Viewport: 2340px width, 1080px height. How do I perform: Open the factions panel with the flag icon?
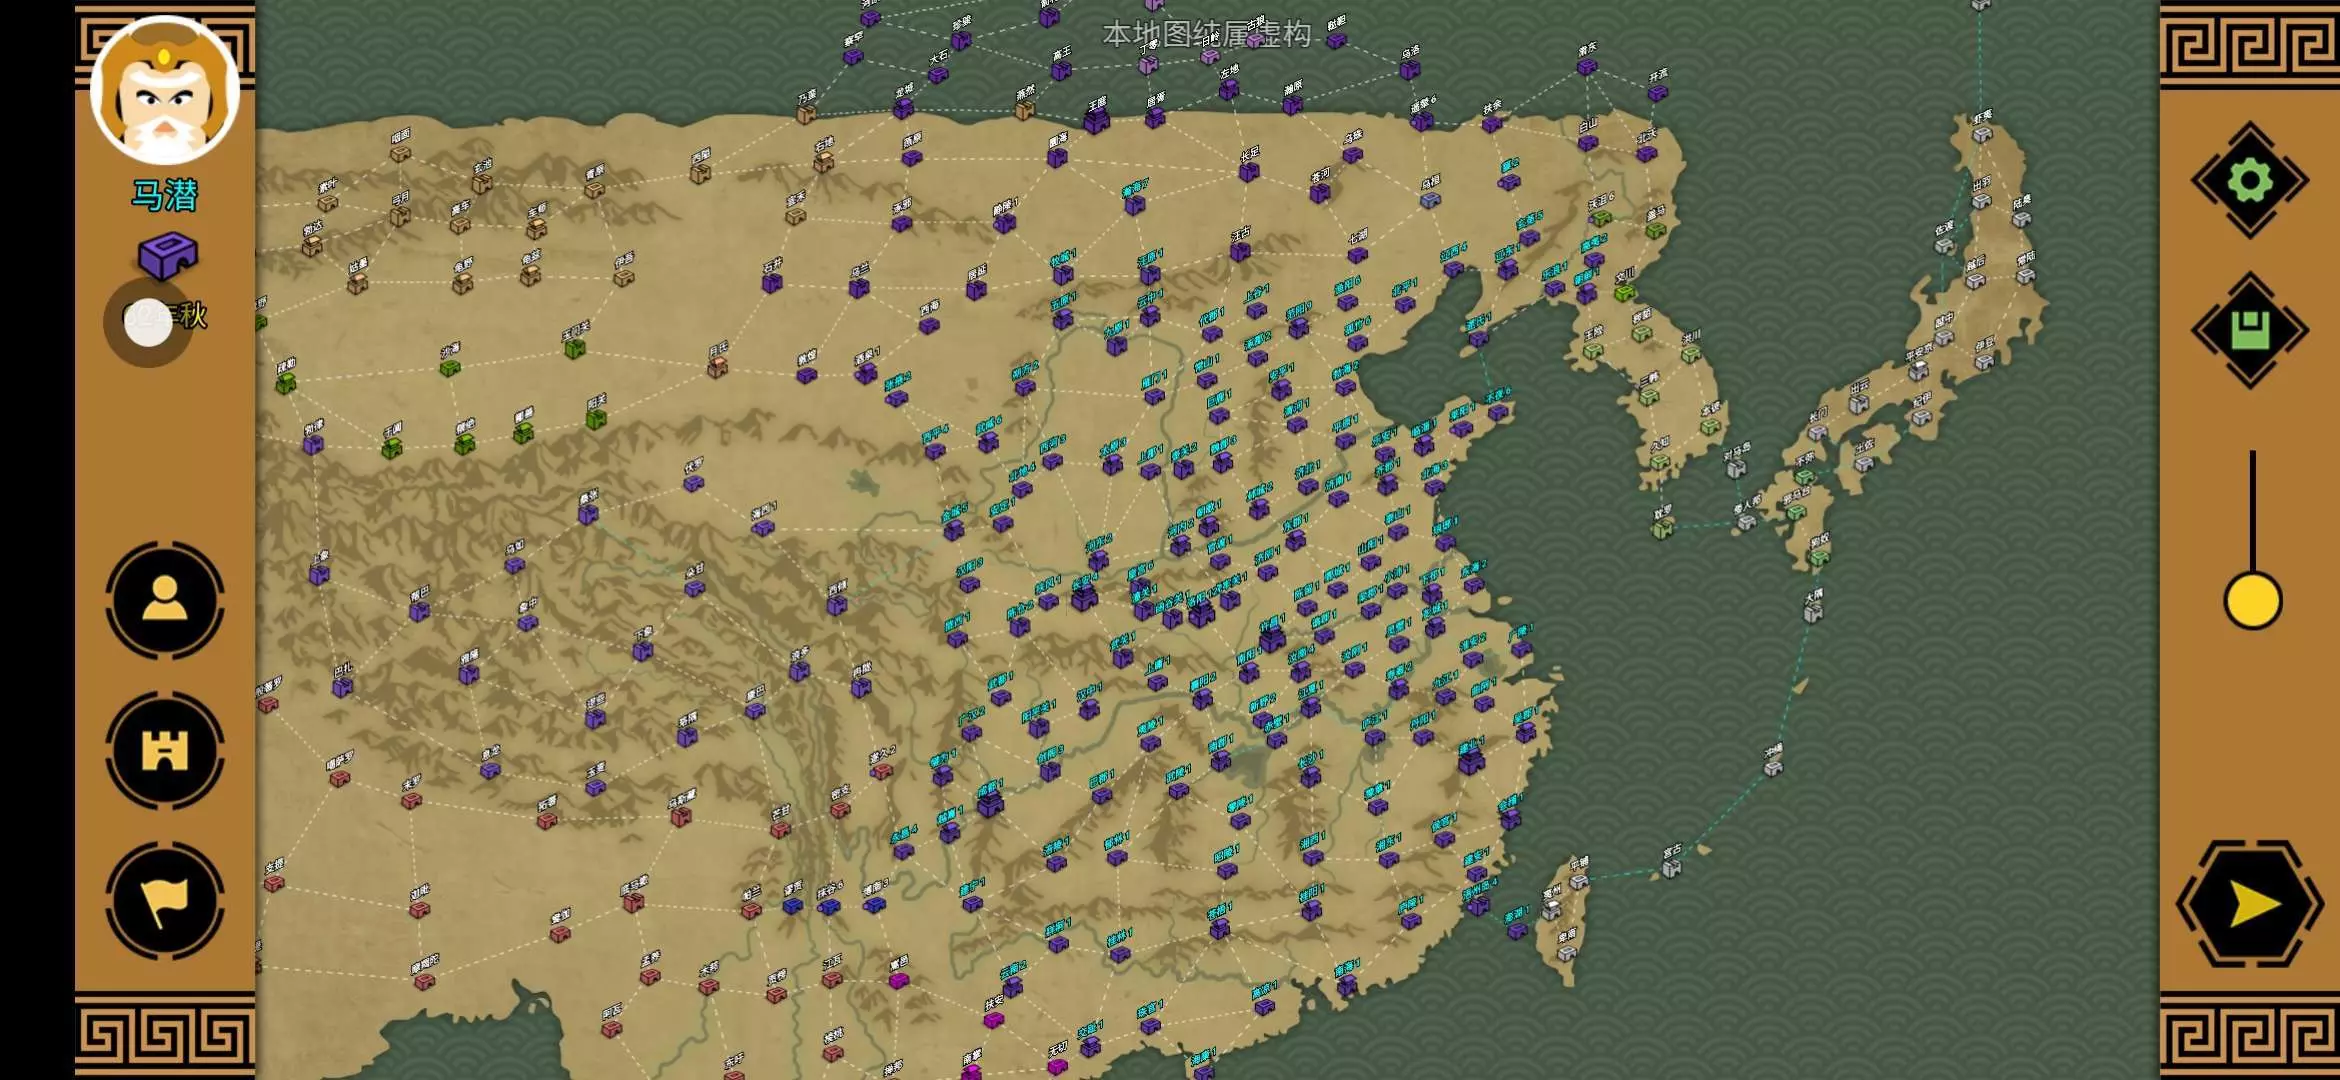click(165, 900)
